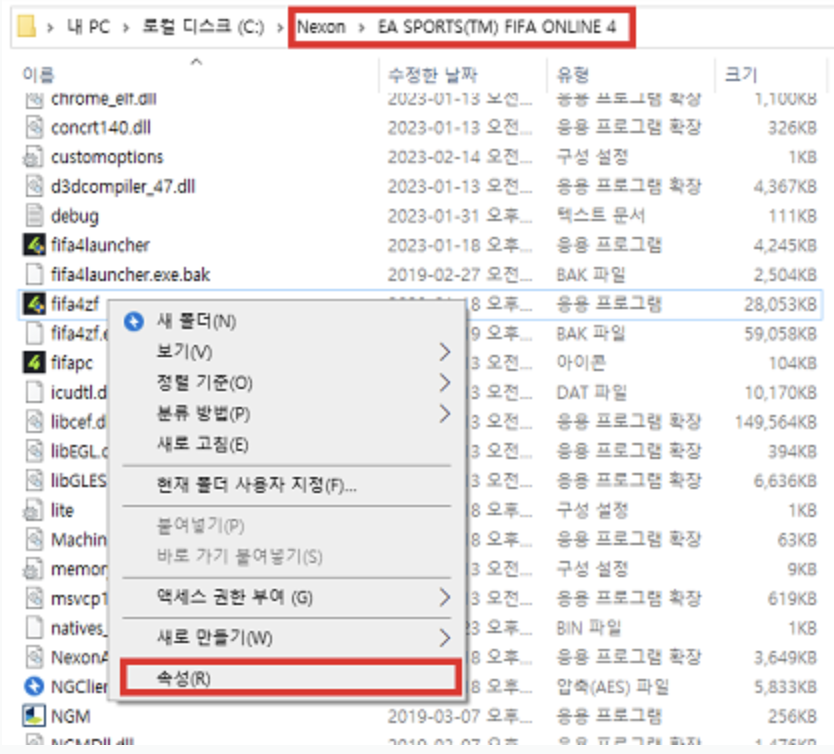Viewport: 834px width, 754px height.
Task: Open the chevron after 내 PC breadcrumb
Action: [x=126, y=27]
